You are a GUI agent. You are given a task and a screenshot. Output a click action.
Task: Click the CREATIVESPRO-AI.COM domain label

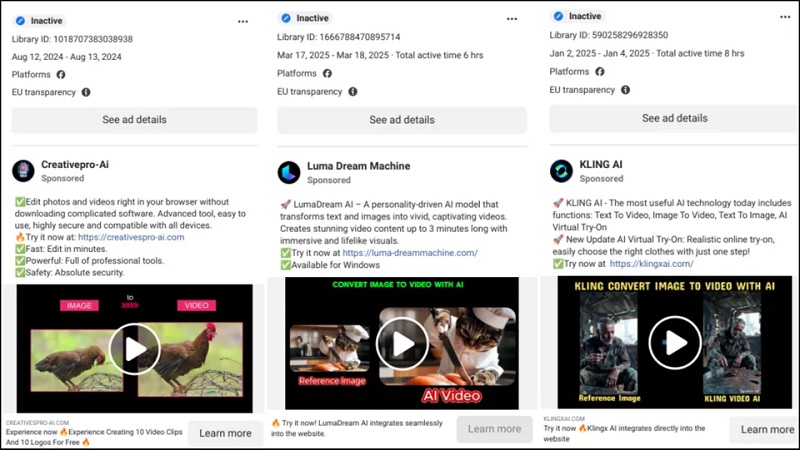pos(37,423)
